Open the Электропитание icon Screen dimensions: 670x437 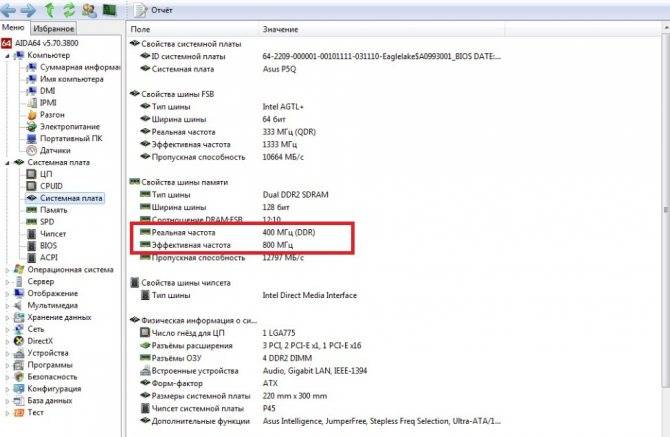coord(31,127)
